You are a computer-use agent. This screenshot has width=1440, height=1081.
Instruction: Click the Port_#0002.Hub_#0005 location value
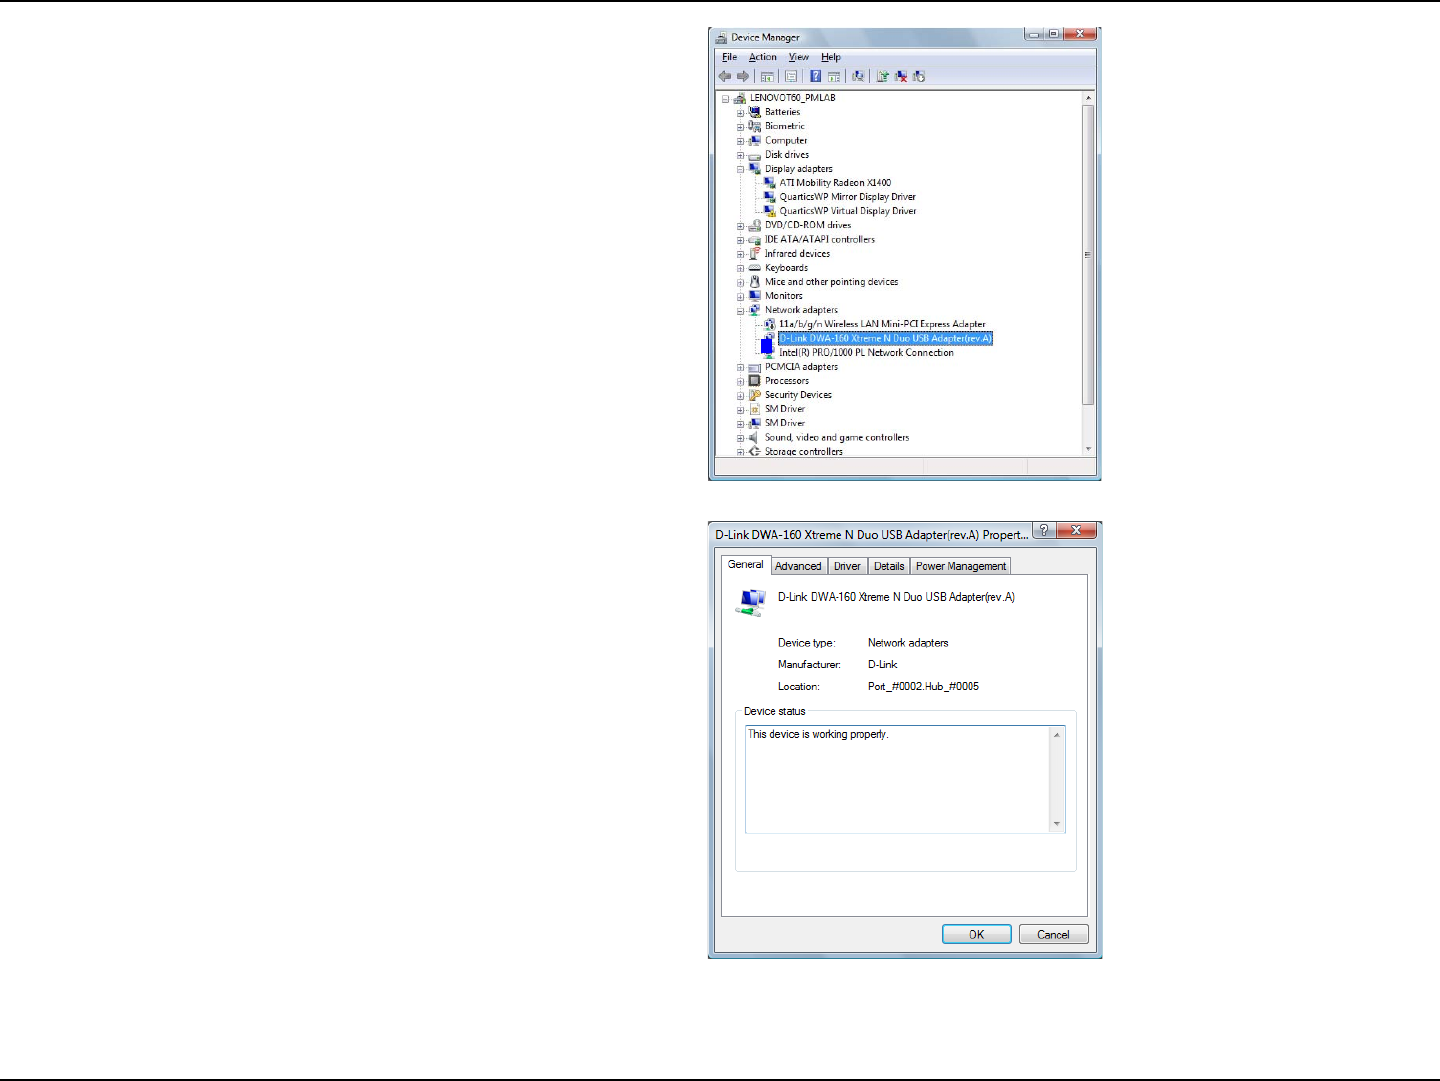923,687
